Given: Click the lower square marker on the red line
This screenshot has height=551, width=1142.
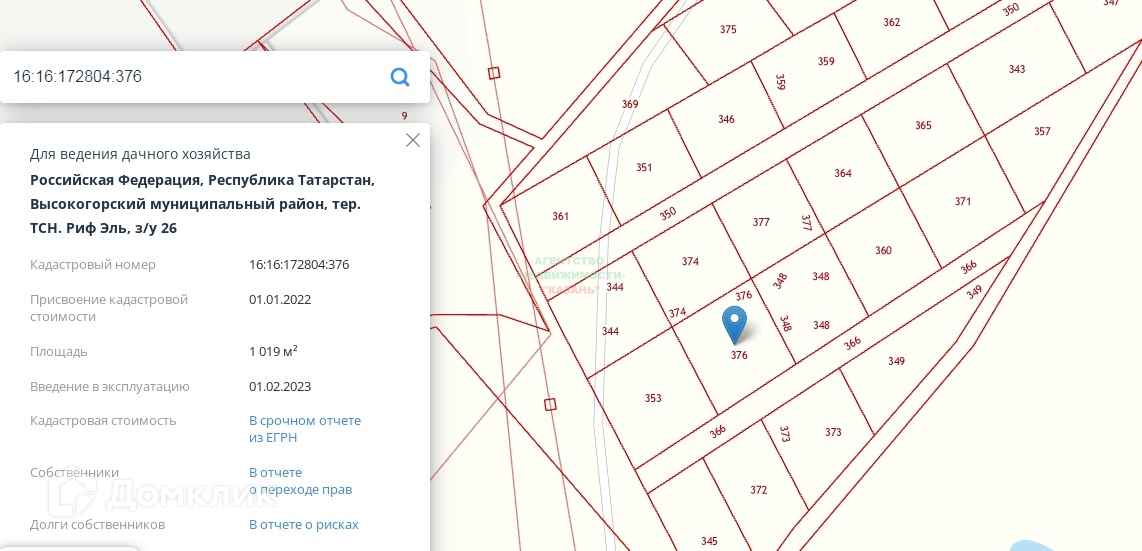Looking at the screenshot, I should click(x=551, y=405).
